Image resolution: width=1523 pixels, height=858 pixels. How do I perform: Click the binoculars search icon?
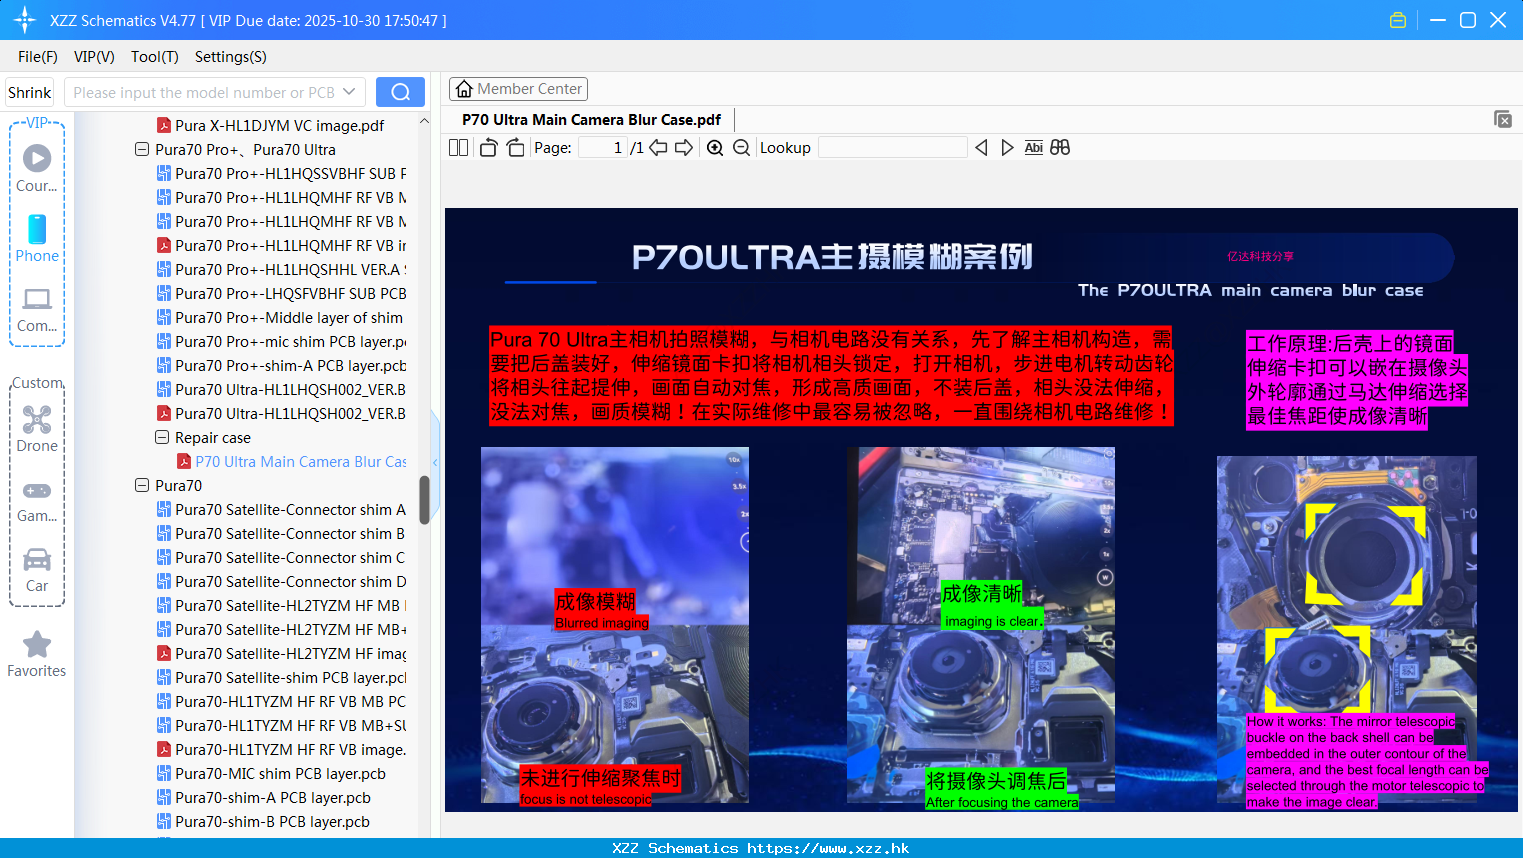pos(1060,148)
